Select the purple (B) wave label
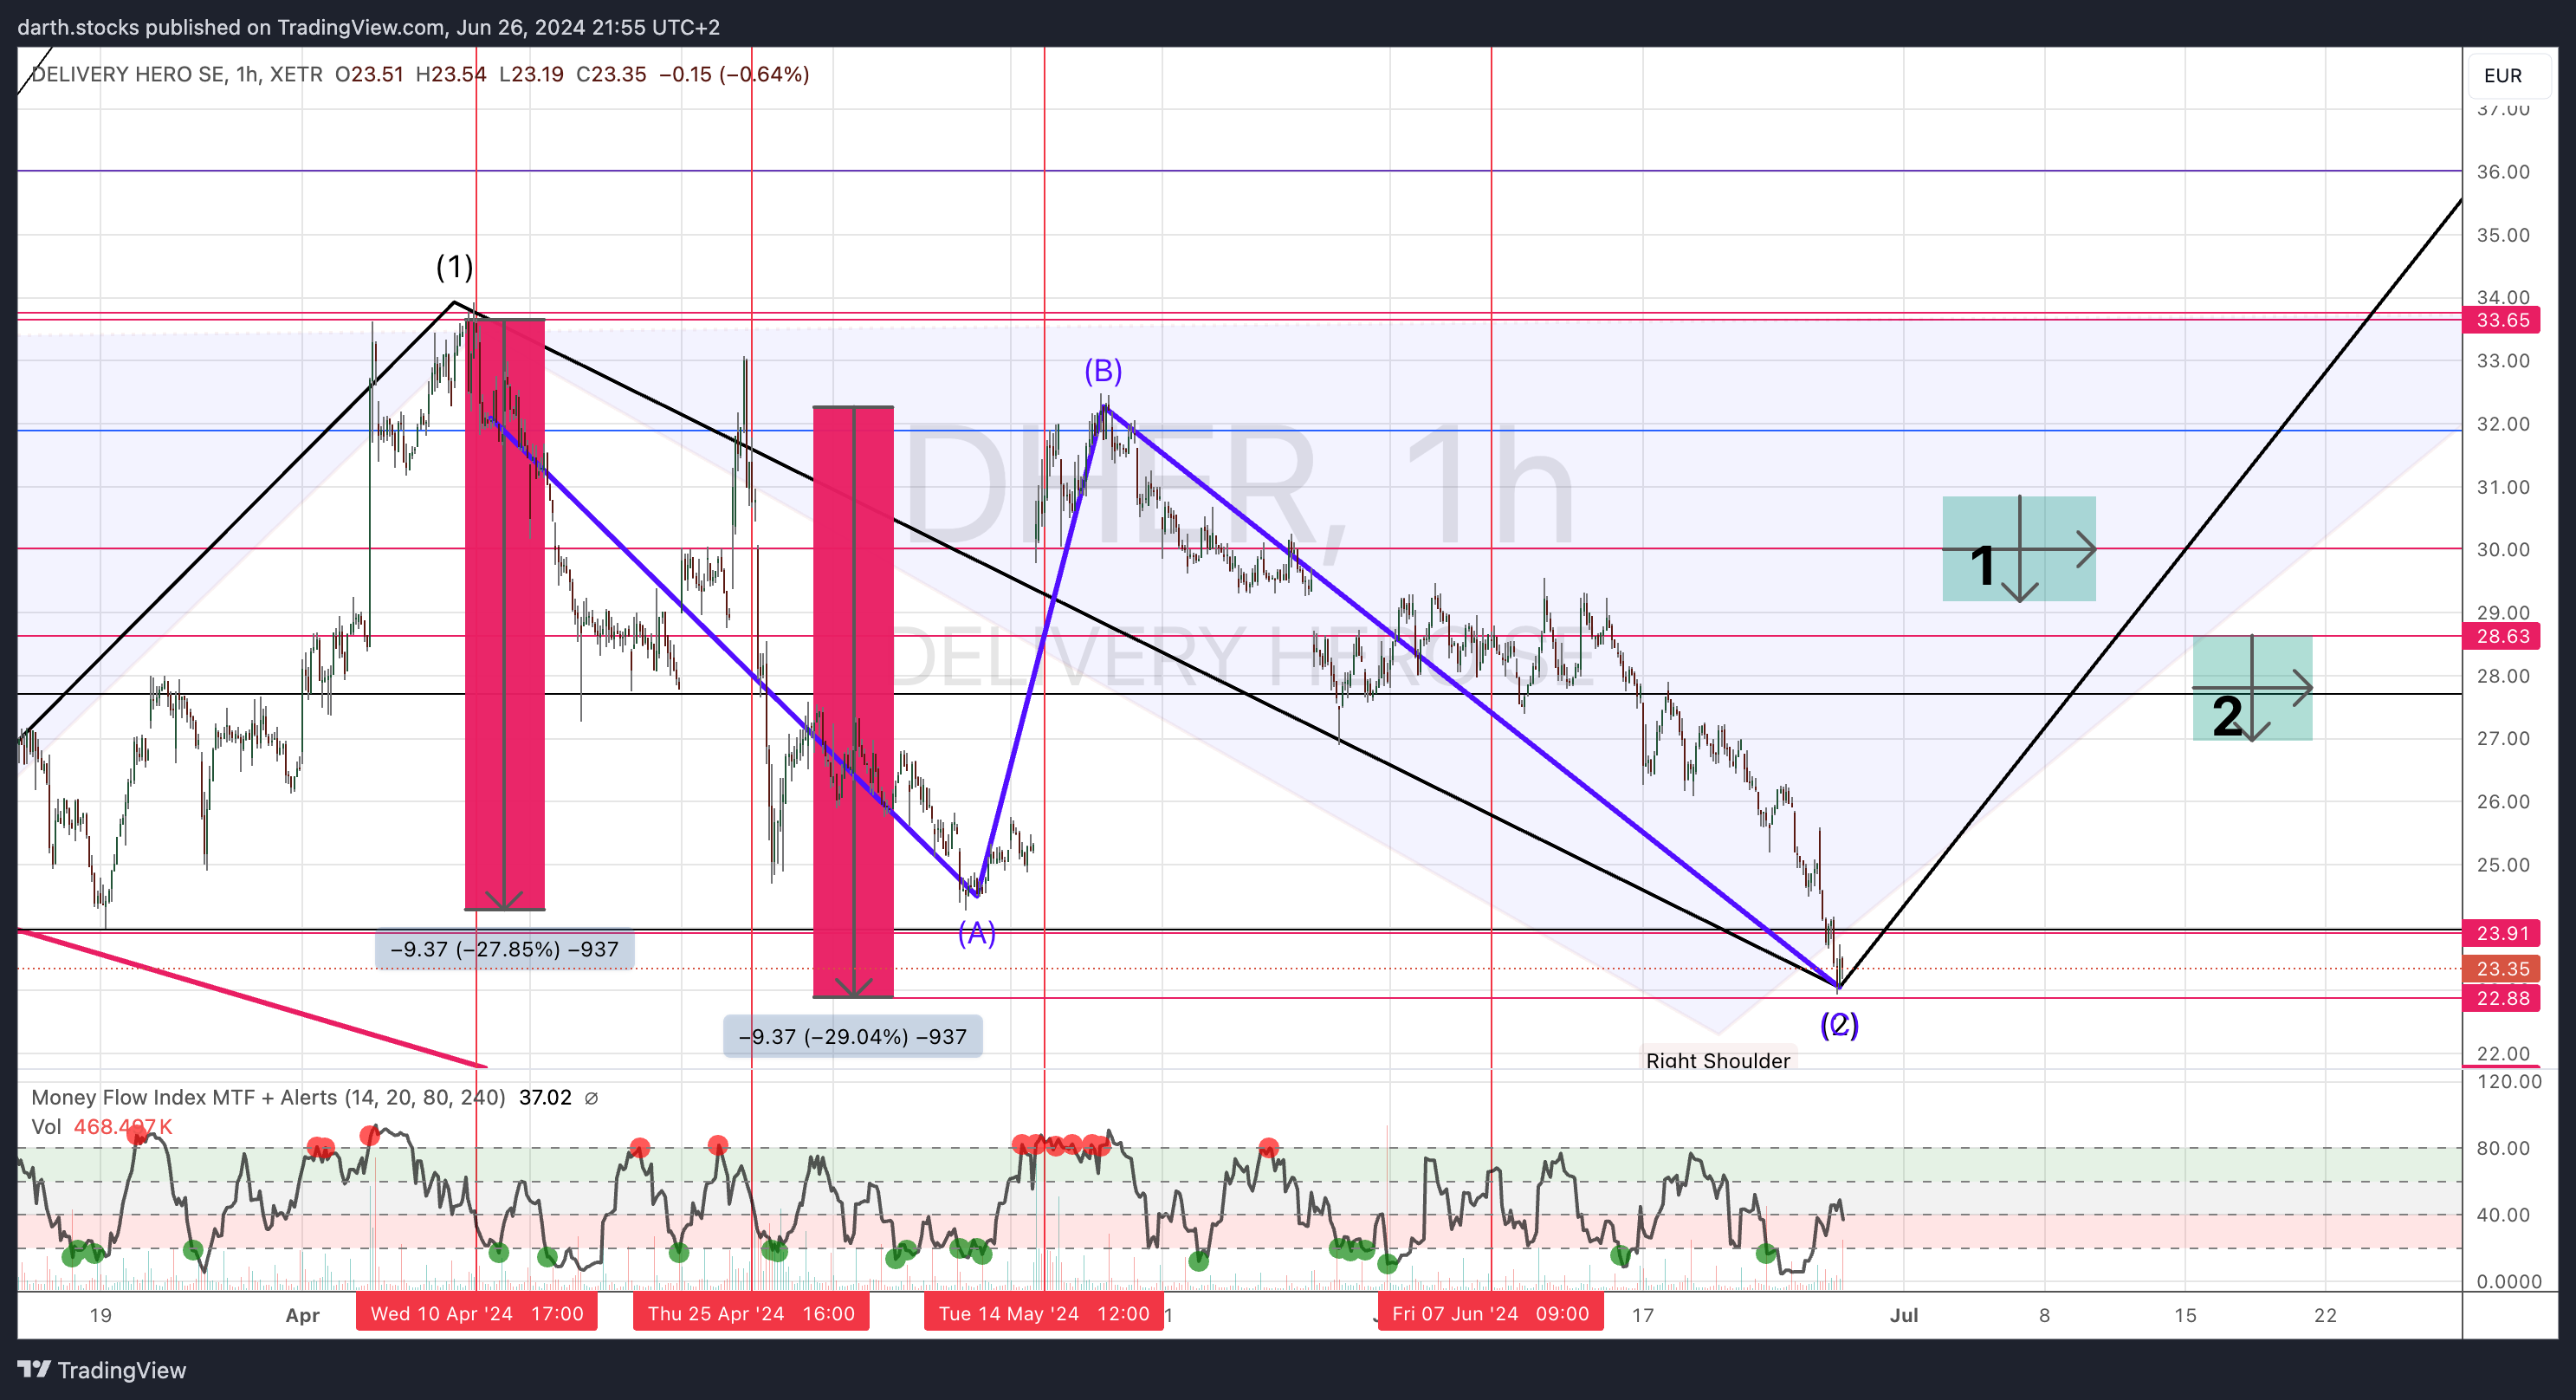This screenshot has width=2576, height=1400. pyautogui.click(x=1103, y=371)
